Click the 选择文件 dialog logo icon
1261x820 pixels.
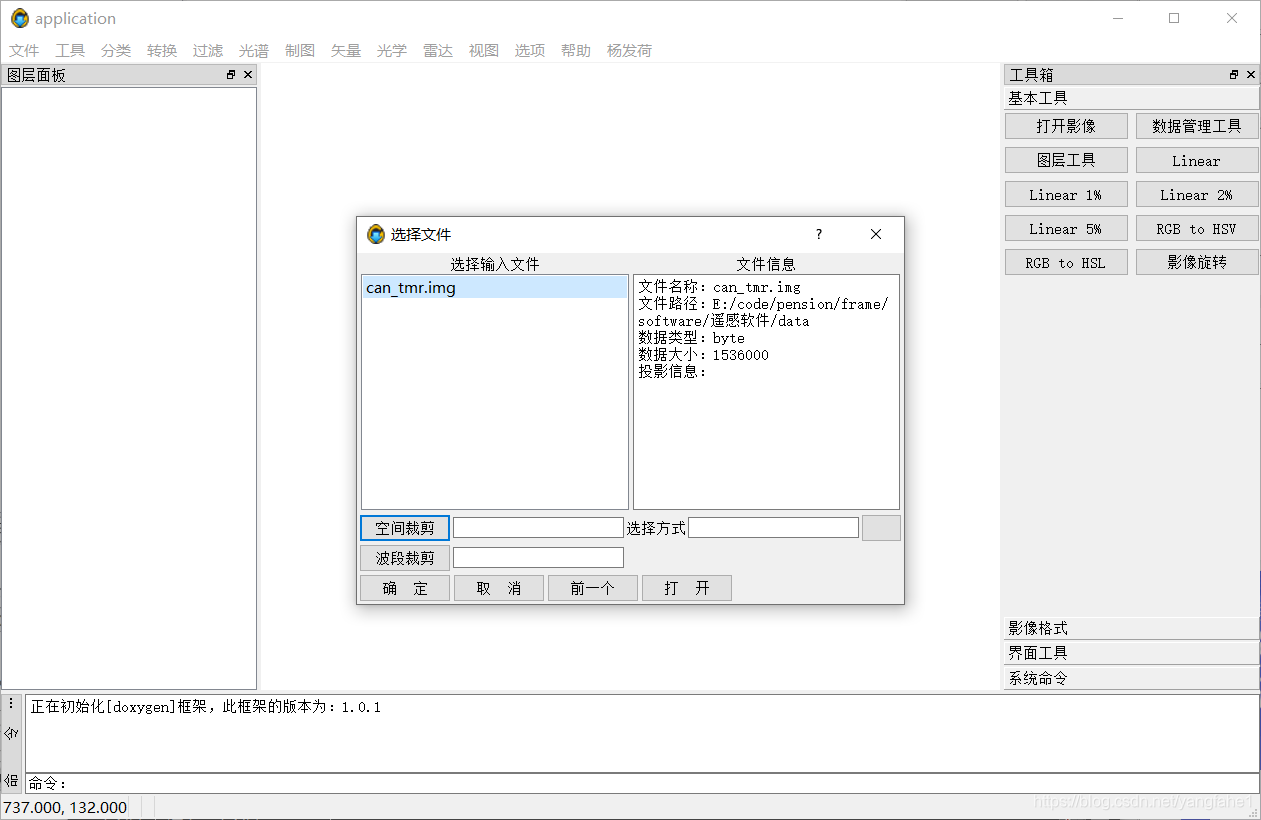376,234
